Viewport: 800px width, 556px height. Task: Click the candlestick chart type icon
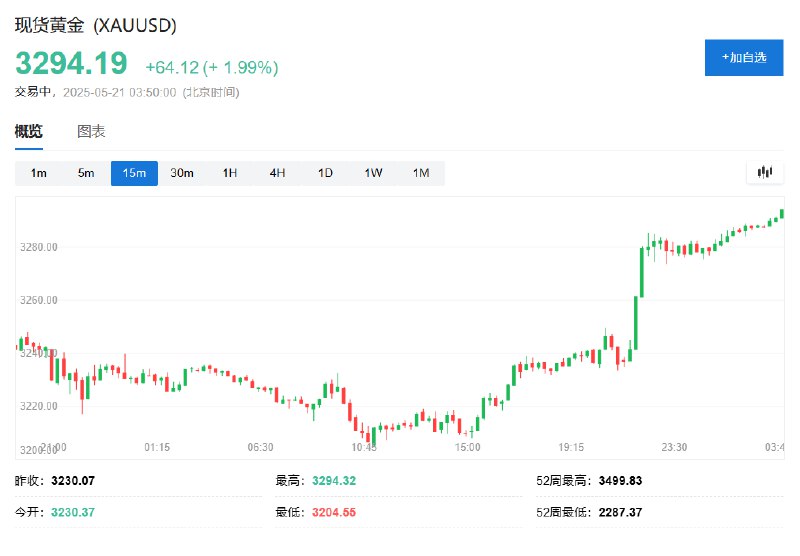[764, 172]
